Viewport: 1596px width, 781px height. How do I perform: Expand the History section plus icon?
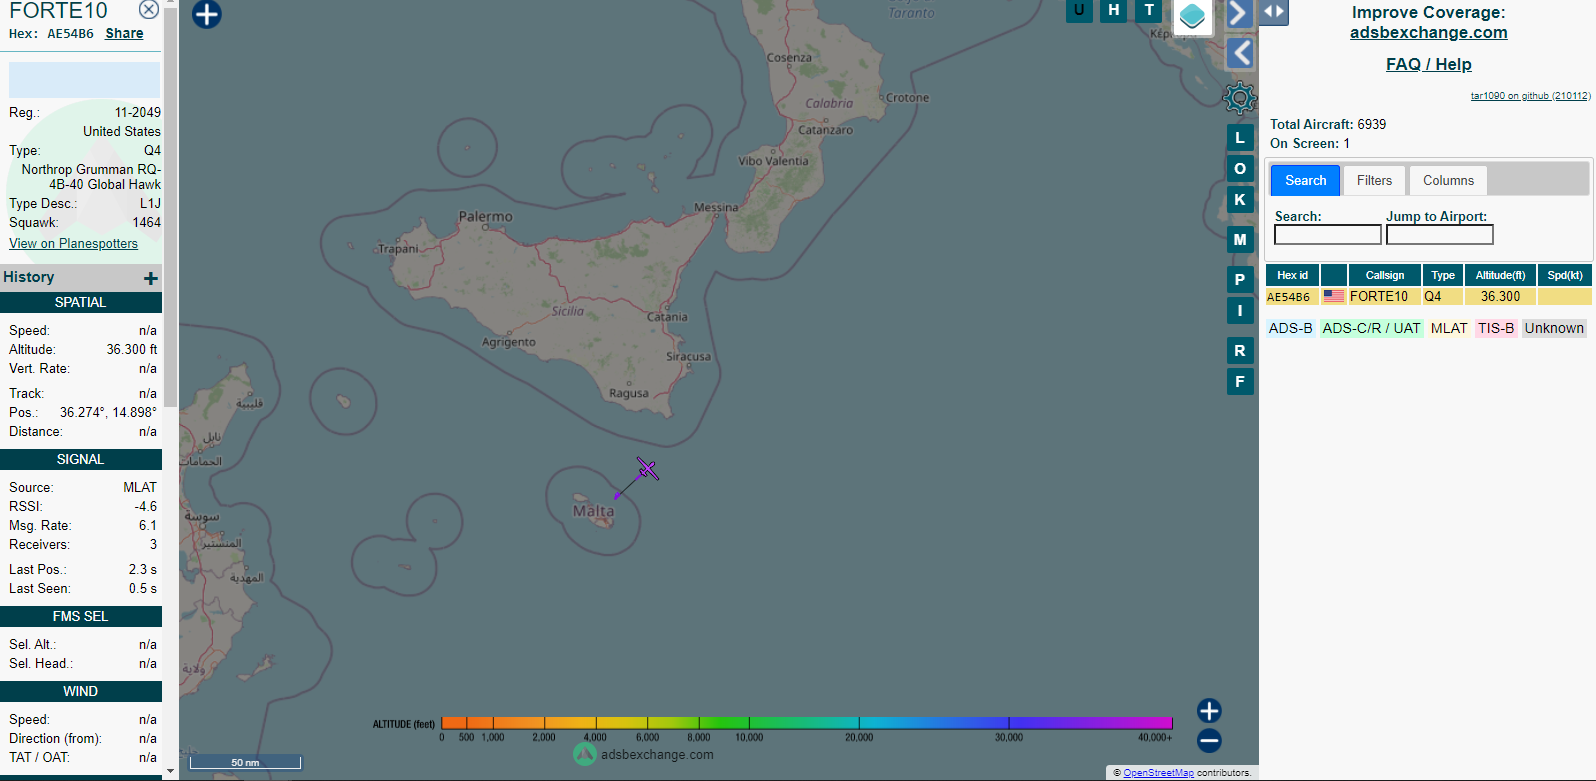point(151,278)
